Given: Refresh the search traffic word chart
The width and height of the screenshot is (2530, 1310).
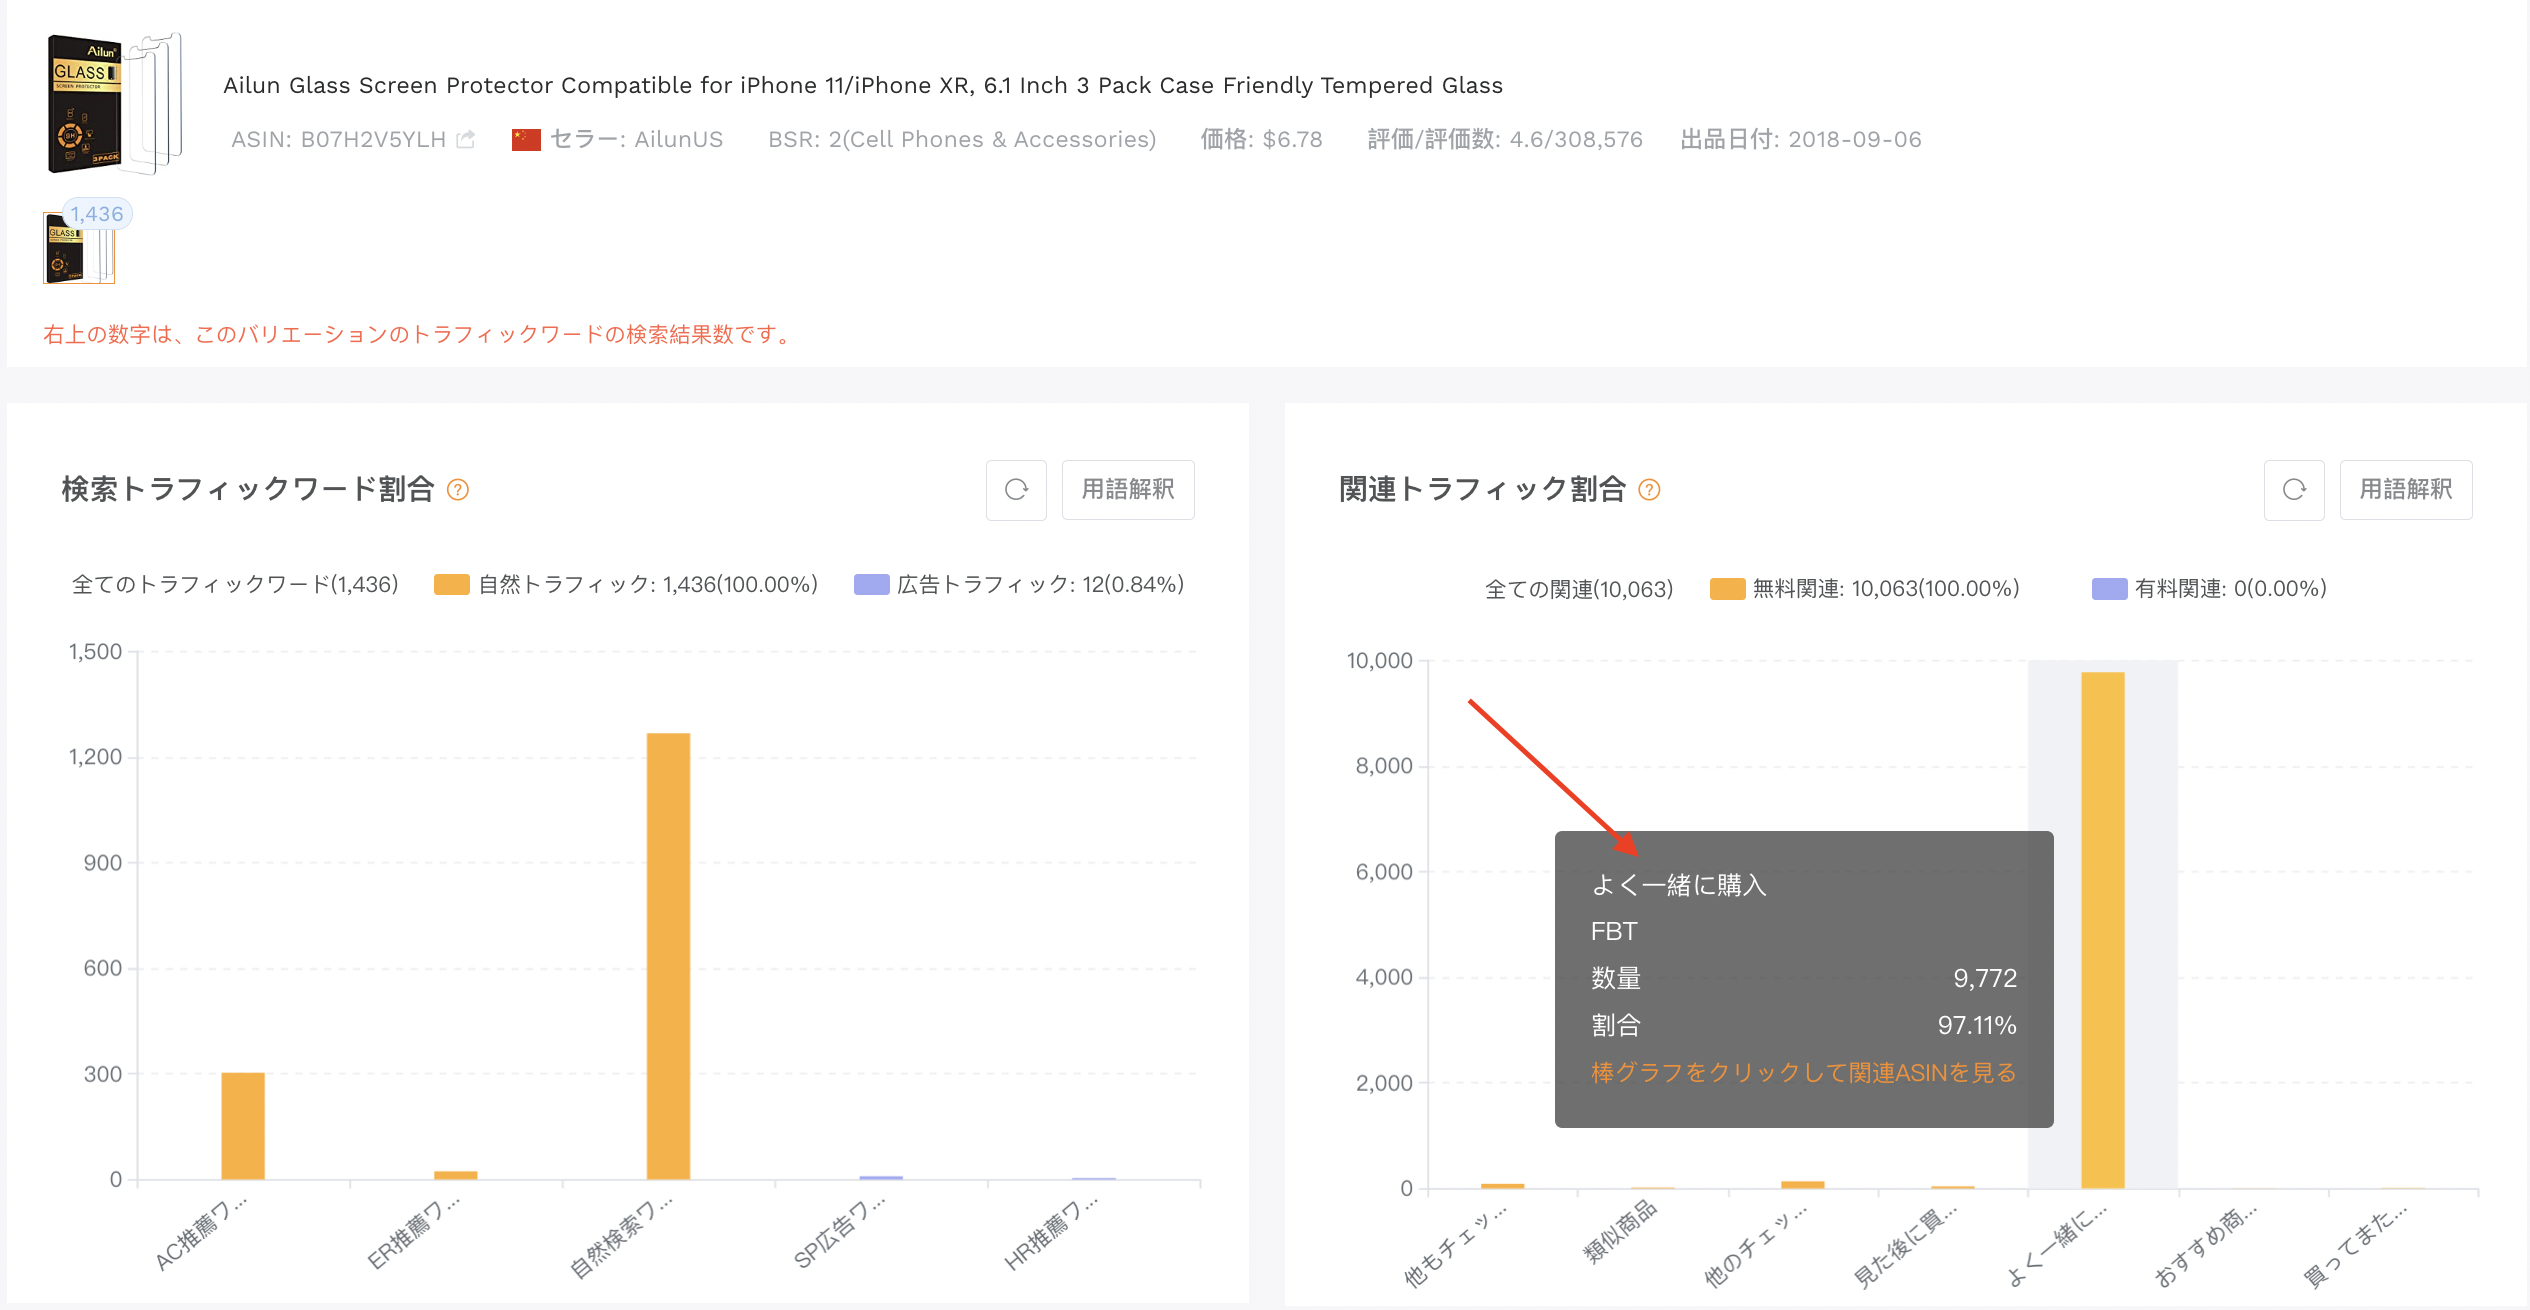Looking at the screenshot, I should 1016,490.
